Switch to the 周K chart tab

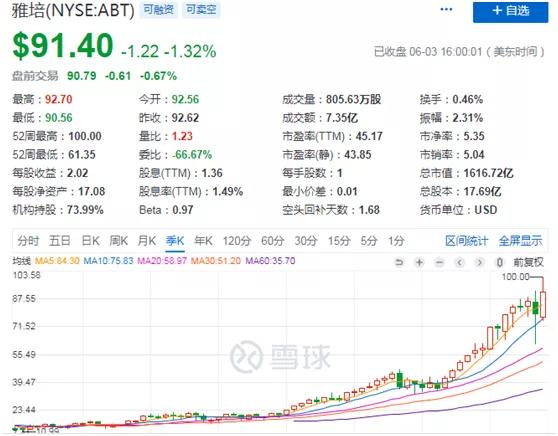pyautogui.click(x=119, y=241)
